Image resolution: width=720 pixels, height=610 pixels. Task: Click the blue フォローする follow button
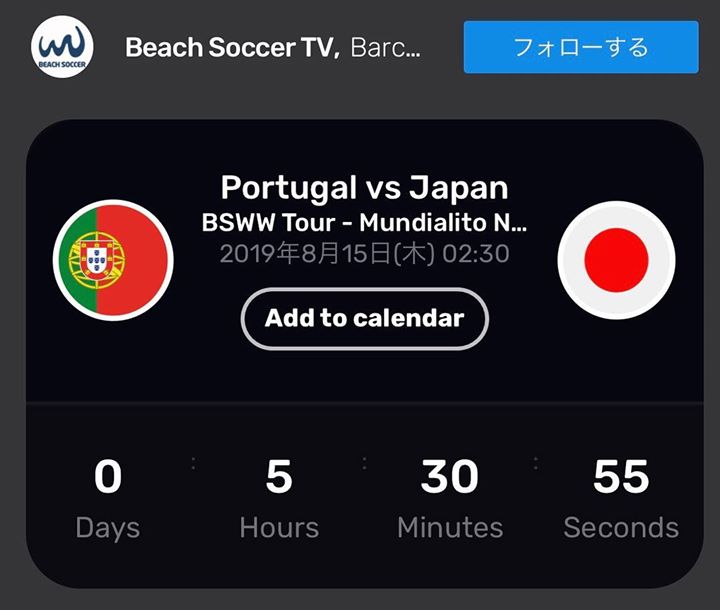pos(581,47)
